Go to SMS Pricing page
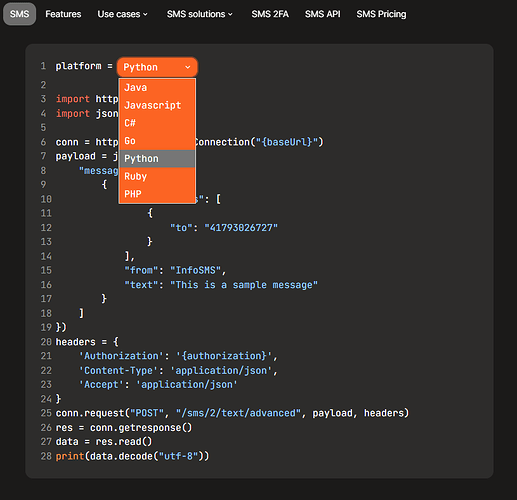Image resolution: width=517 pixels, height=500 pixels. pos(381,14)
